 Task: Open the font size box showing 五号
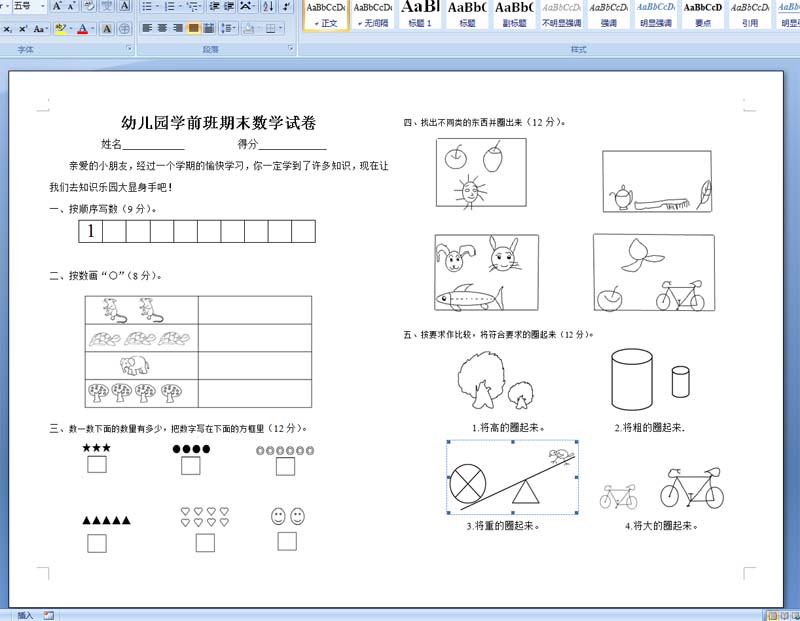[x=29, y=6]
